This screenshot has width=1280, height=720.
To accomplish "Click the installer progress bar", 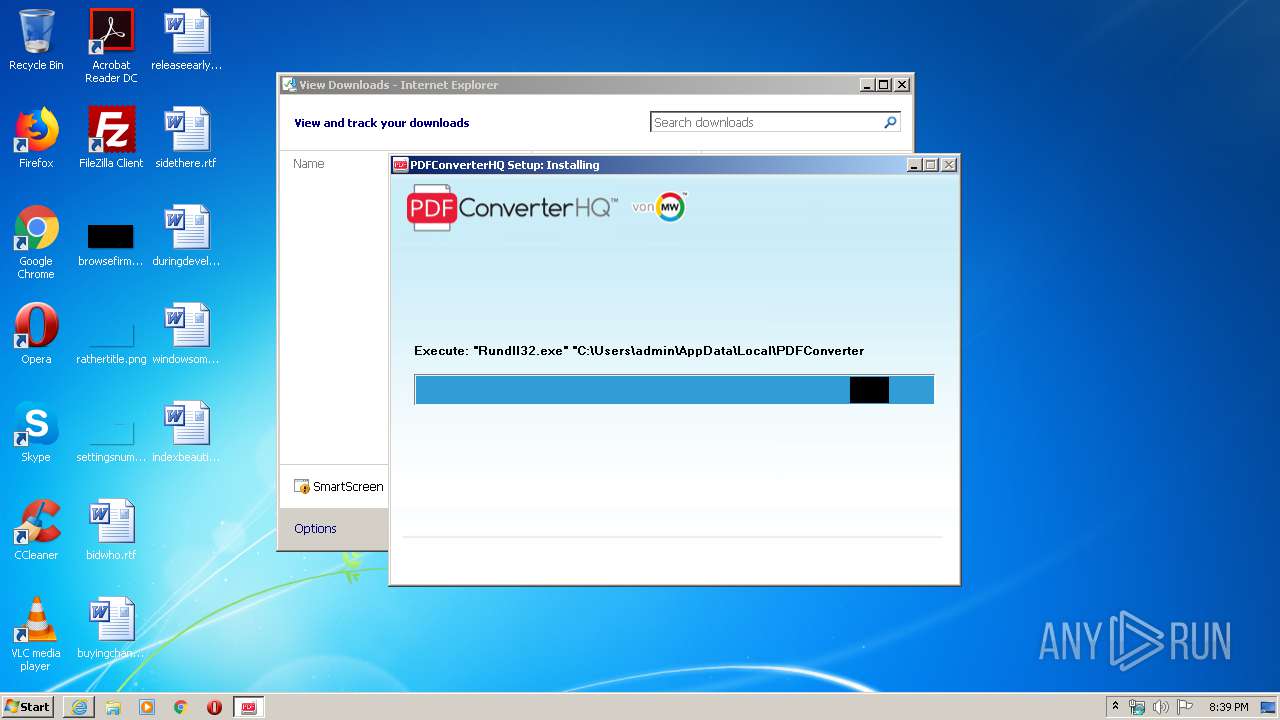I will point(674,390).
